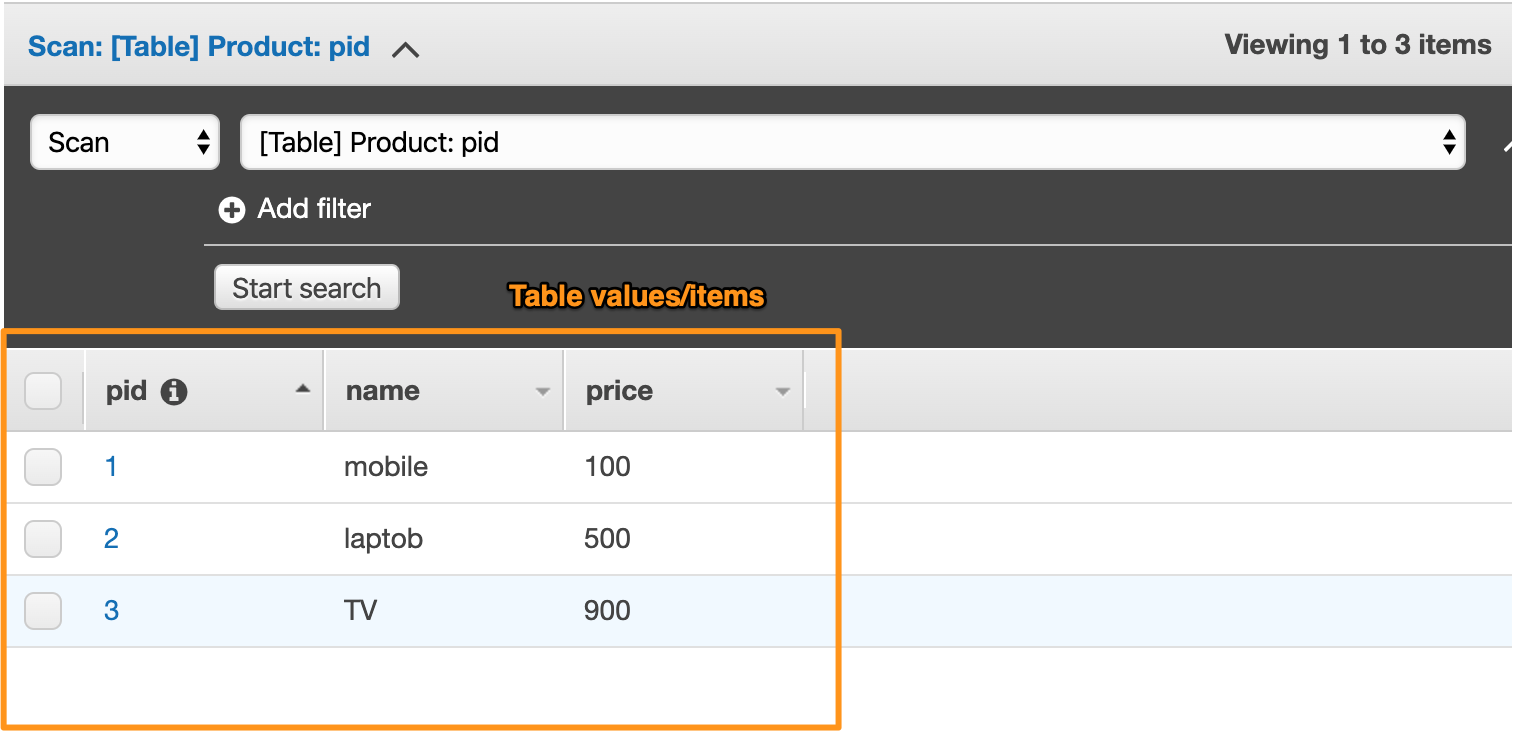
Task: Open item with pid 3
Action: tap(111, 611)
